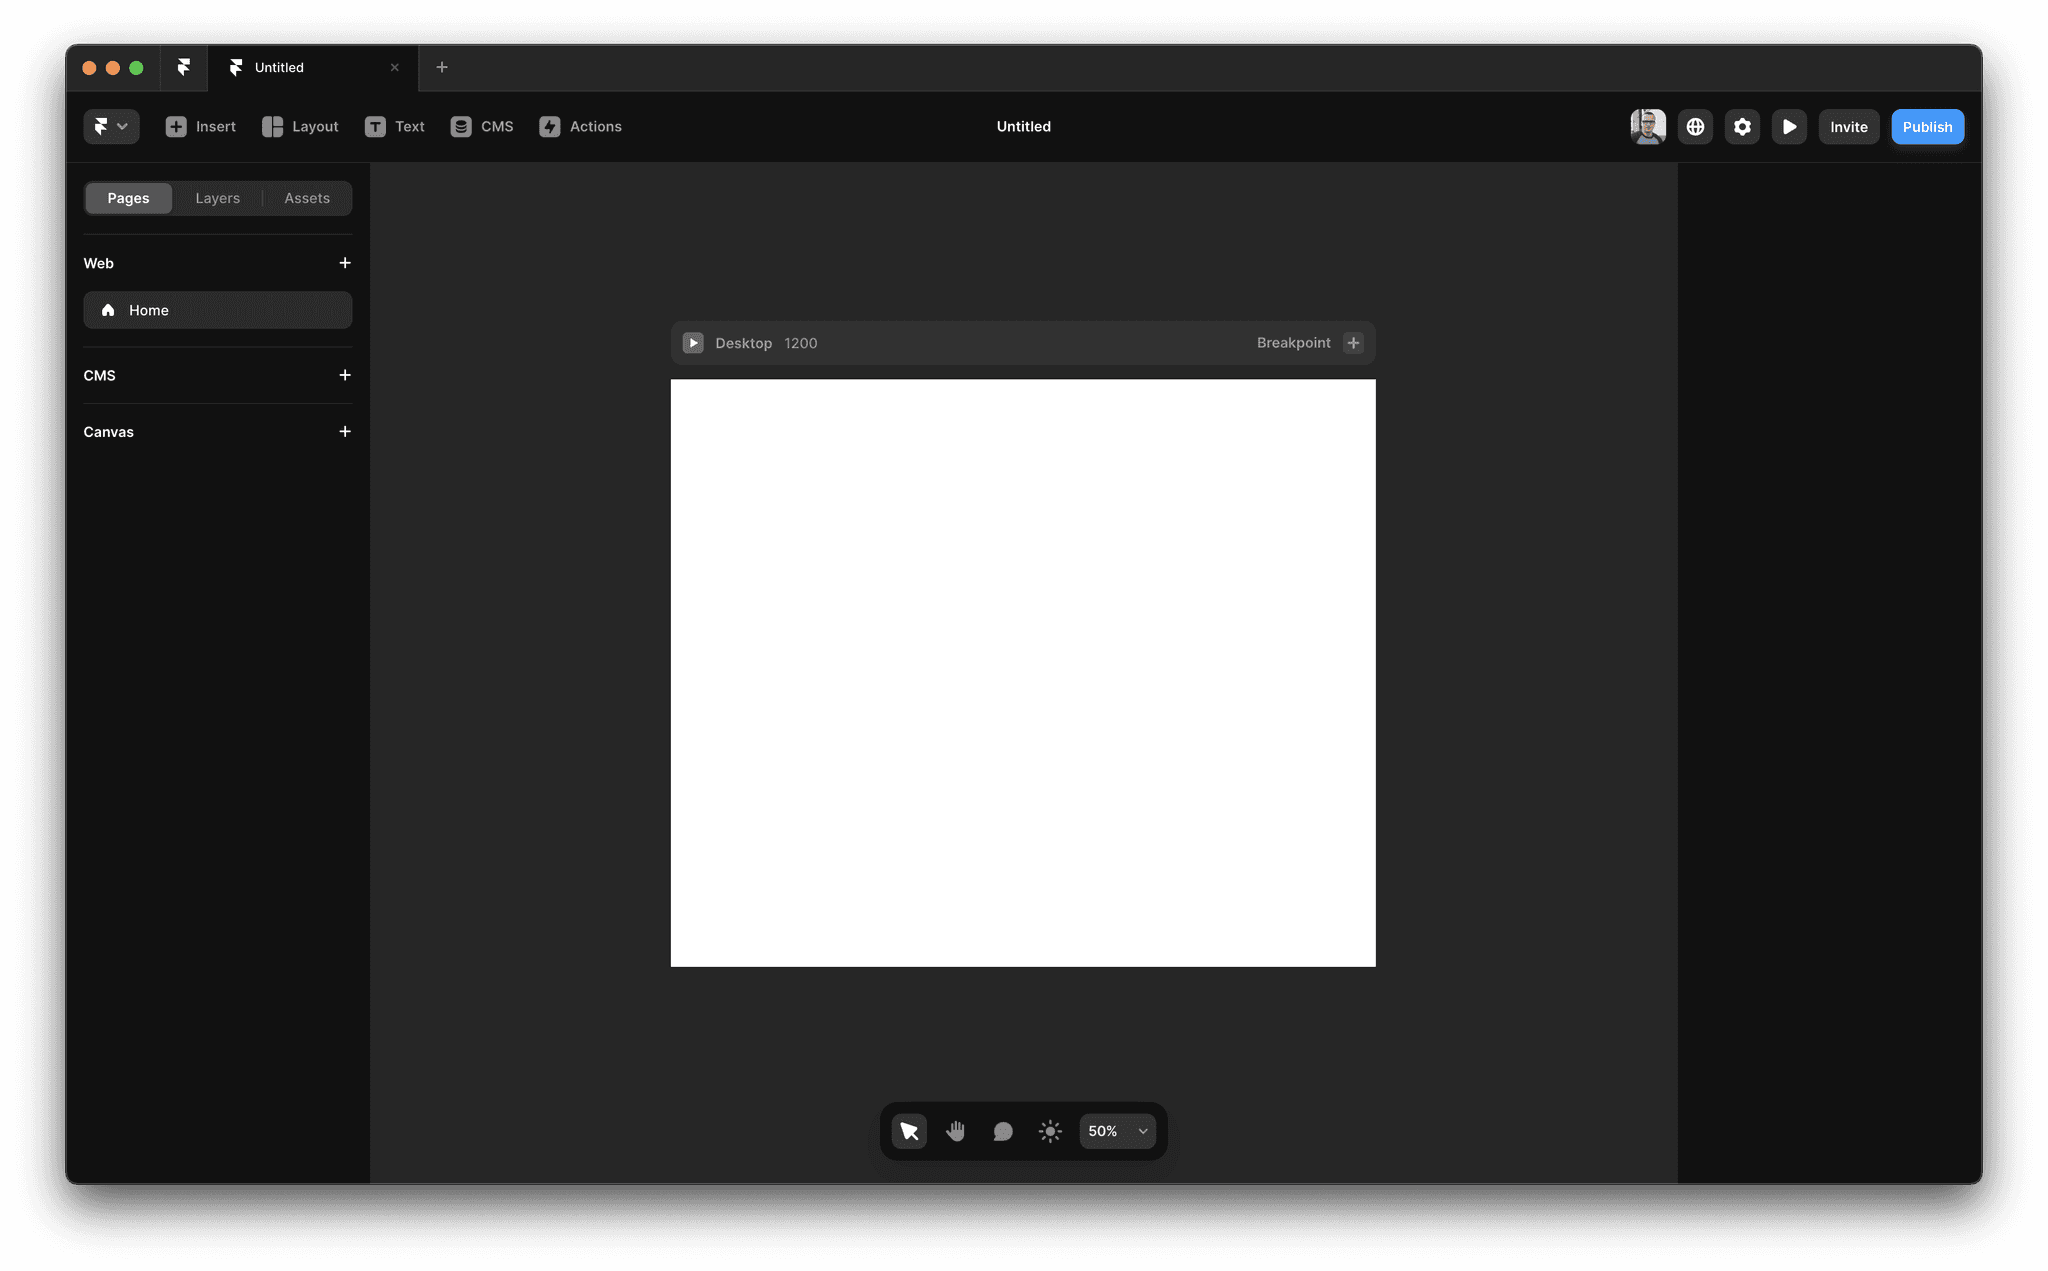This screenshot has width=2048, height=1271.
Task: Add a new Web page
Action: pyautogui.click(x=345, y=263)
